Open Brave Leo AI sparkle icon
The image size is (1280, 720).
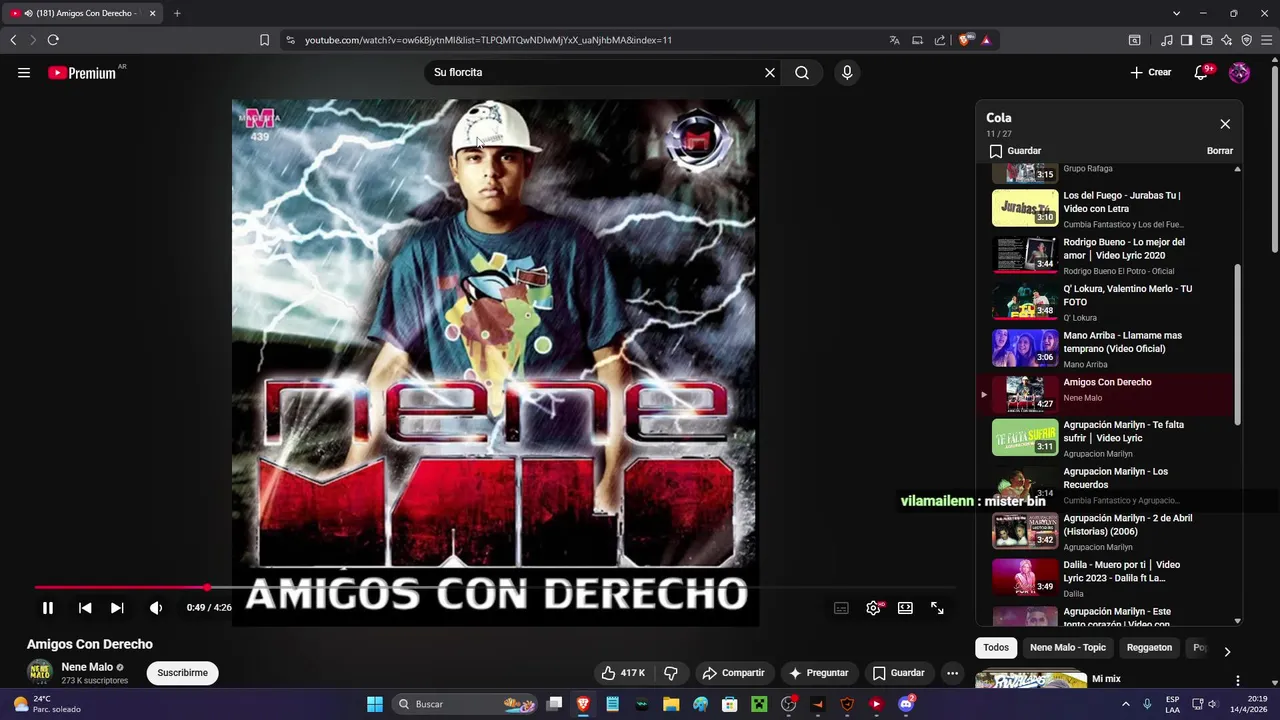pyautogui.click(x=1226, y=40)
